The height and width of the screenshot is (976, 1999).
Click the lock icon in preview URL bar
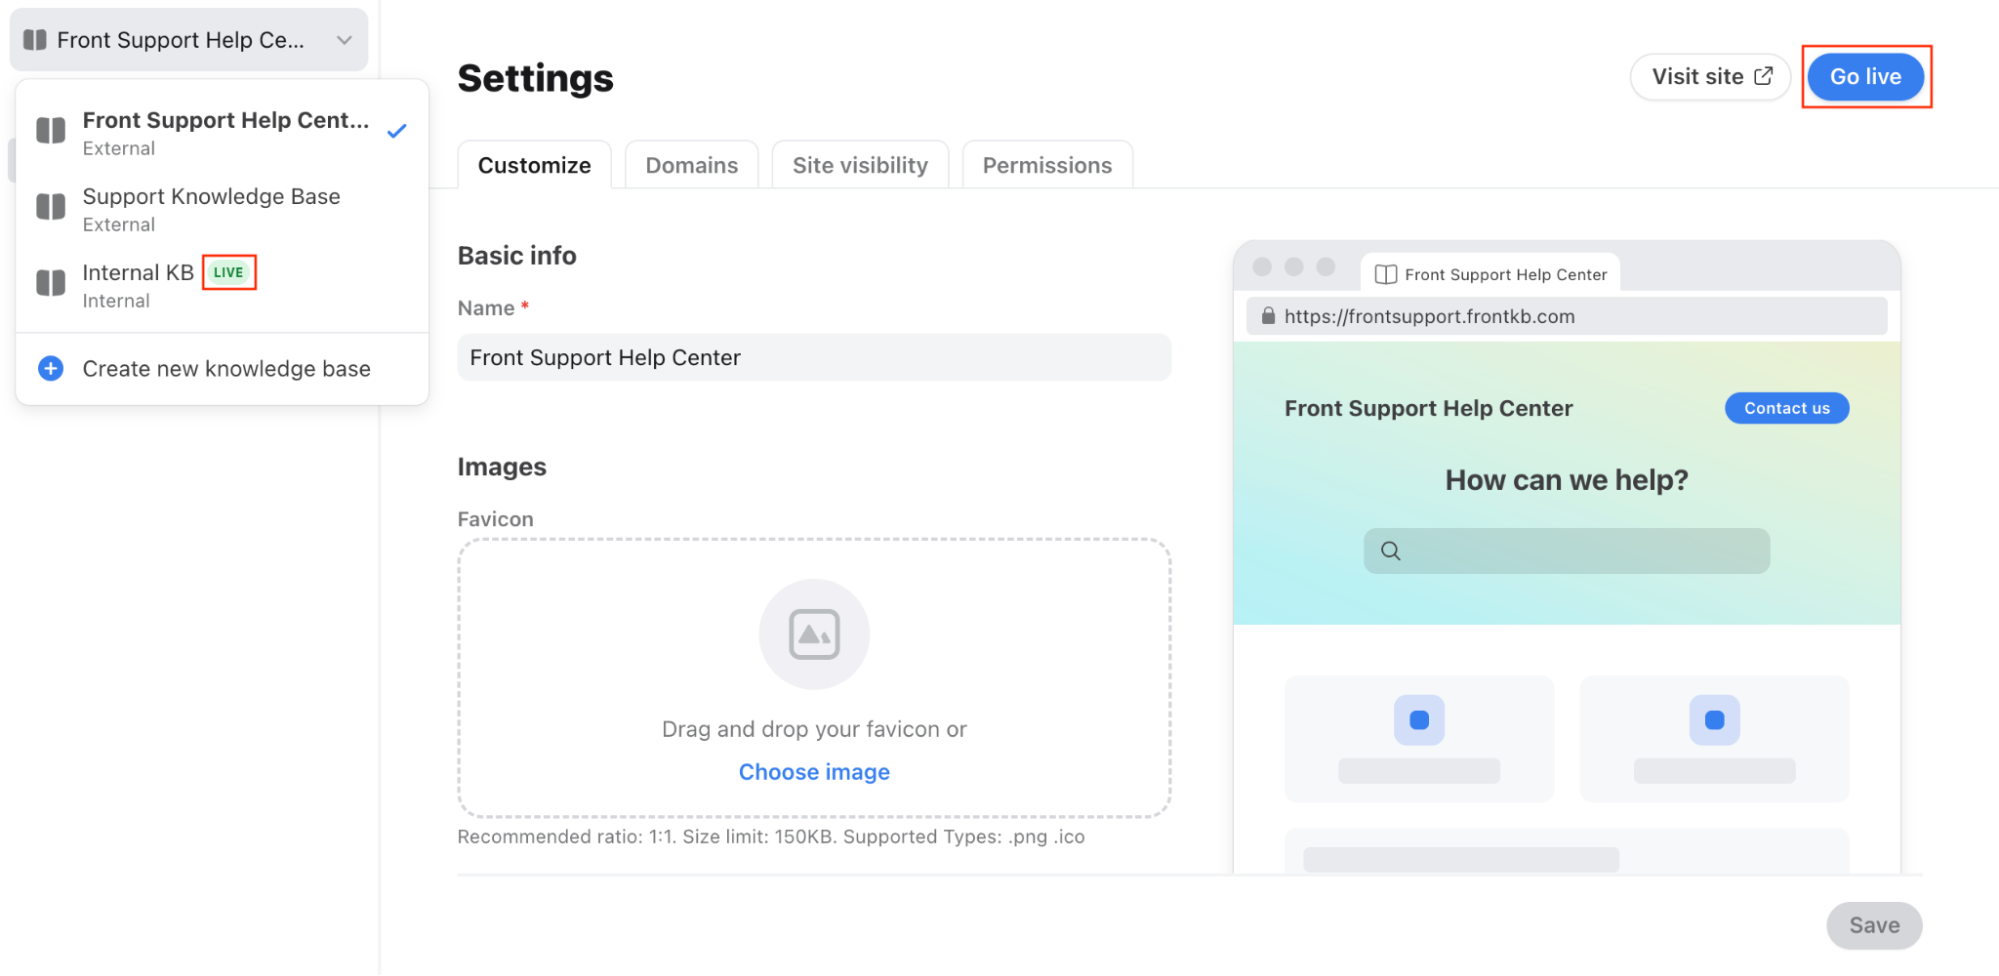[x=1268, y=316]
